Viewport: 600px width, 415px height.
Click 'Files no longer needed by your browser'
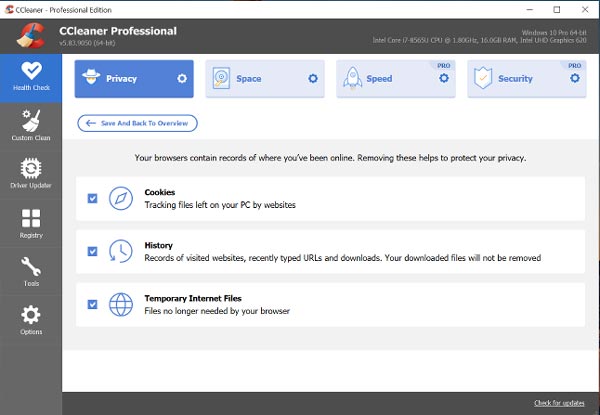click(x=217, y=311)
